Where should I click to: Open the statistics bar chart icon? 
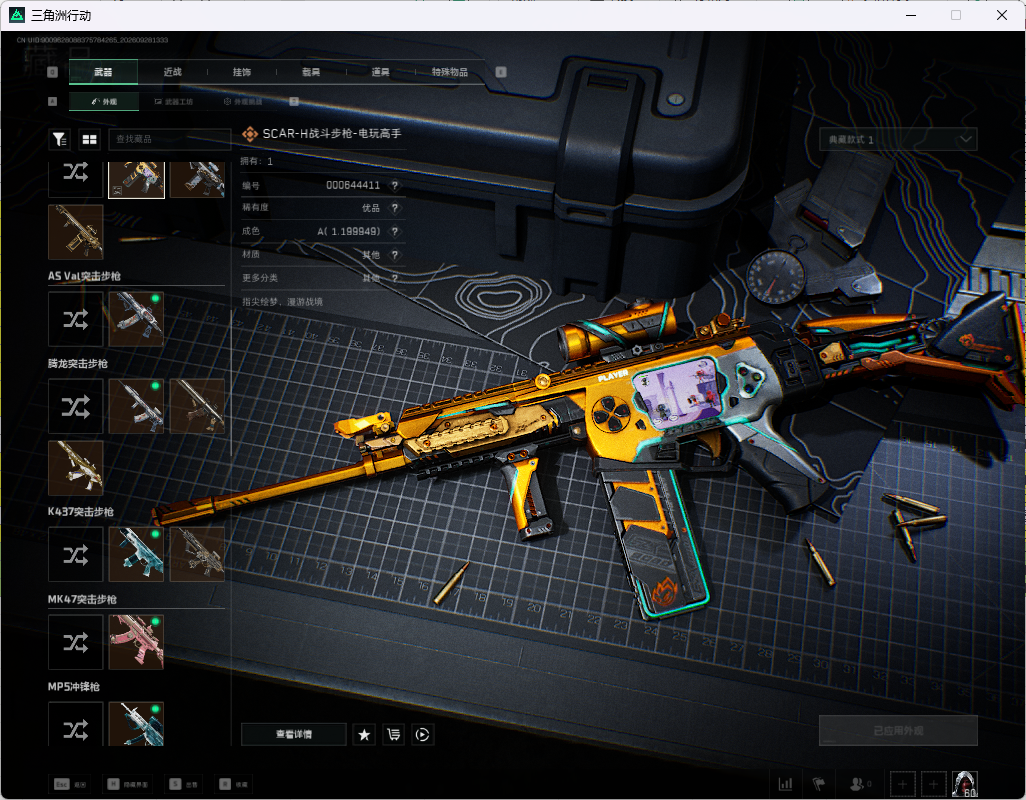[x=785, y=784]
